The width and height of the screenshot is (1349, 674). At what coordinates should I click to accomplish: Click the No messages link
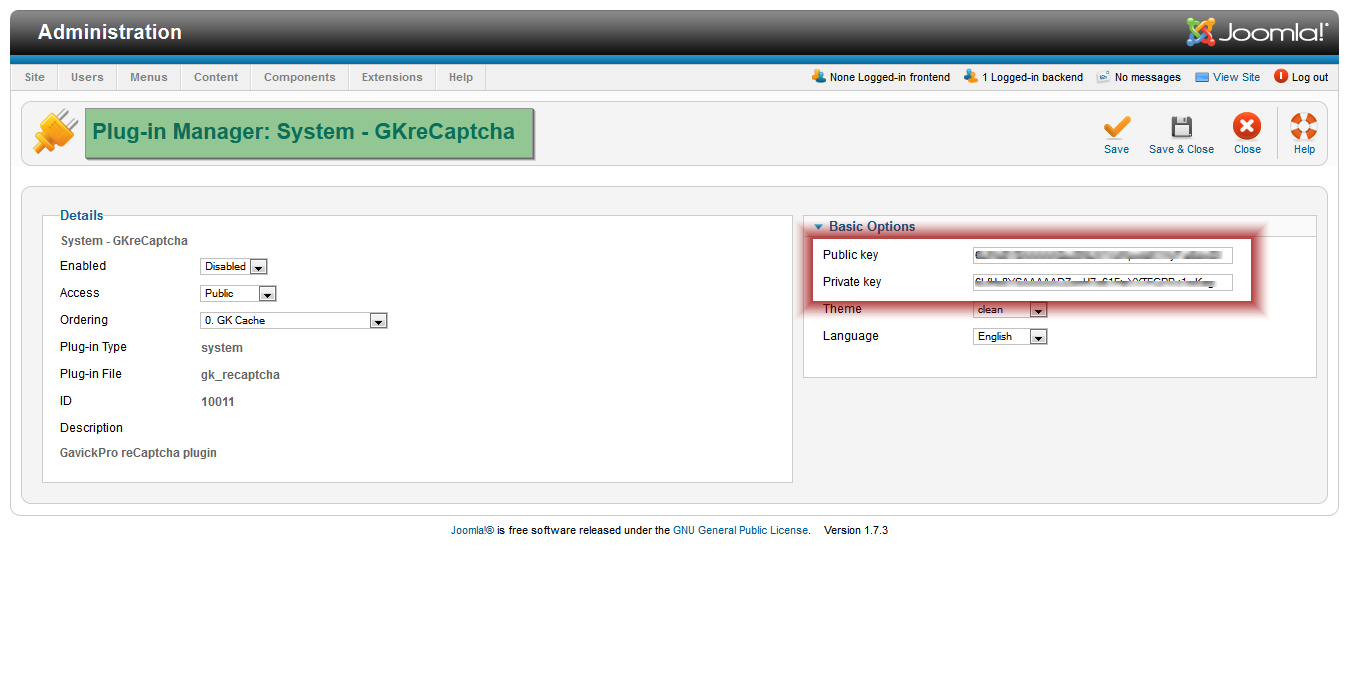click(1148, 77)
